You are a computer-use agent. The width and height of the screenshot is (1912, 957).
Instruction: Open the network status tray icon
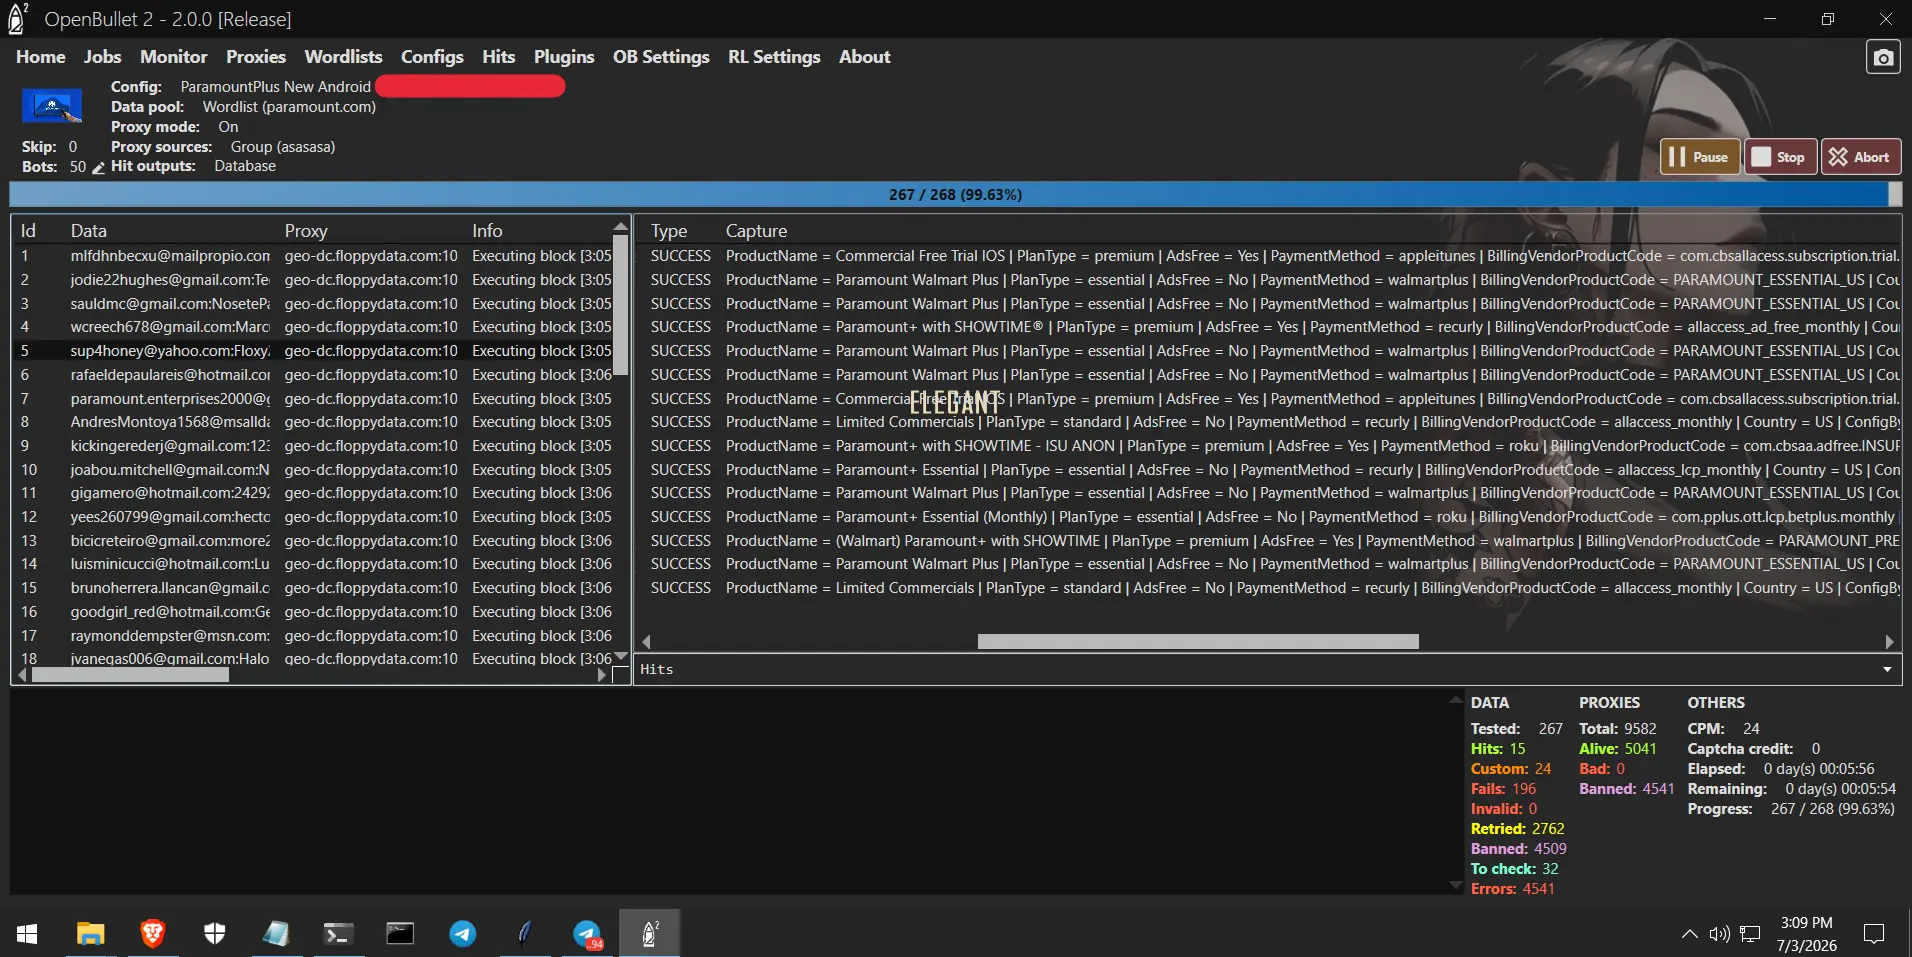point(1750,934)
